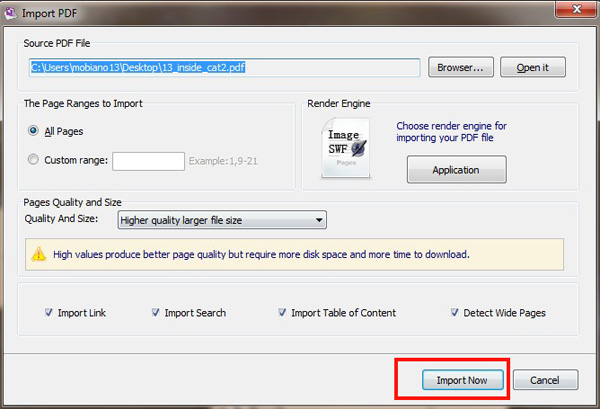Click the 'Pages Quality and Size' label

click(x=72, y=202)
